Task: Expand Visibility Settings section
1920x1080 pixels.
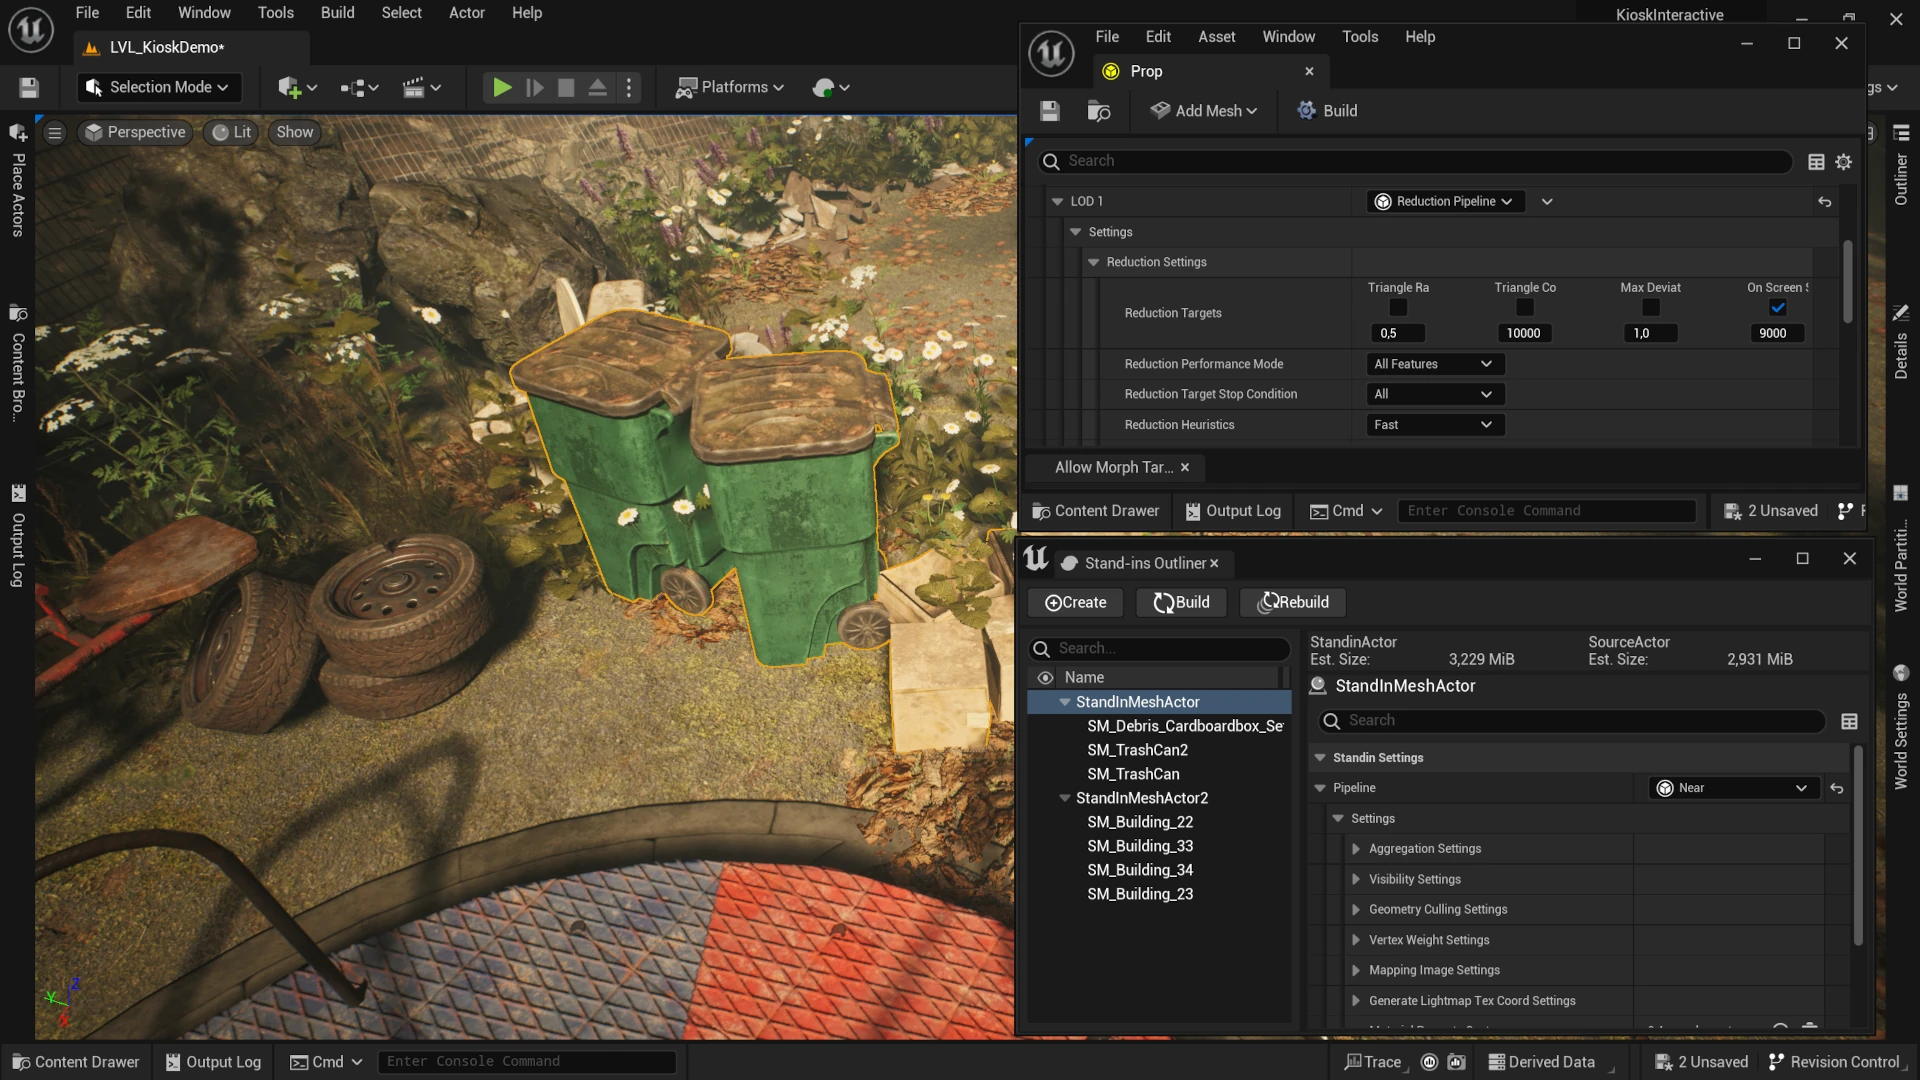Action: [1356, 880]
